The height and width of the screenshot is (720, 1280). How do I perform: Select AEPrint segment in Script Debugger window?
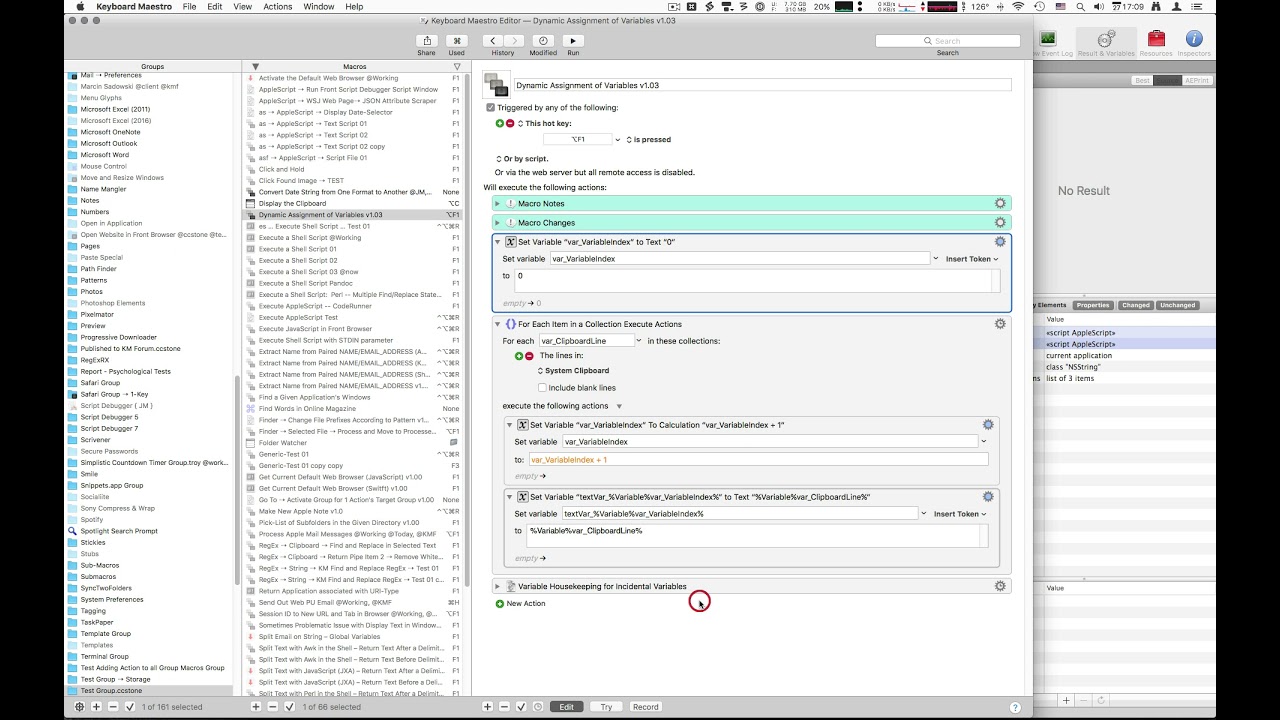[1197, 80]
